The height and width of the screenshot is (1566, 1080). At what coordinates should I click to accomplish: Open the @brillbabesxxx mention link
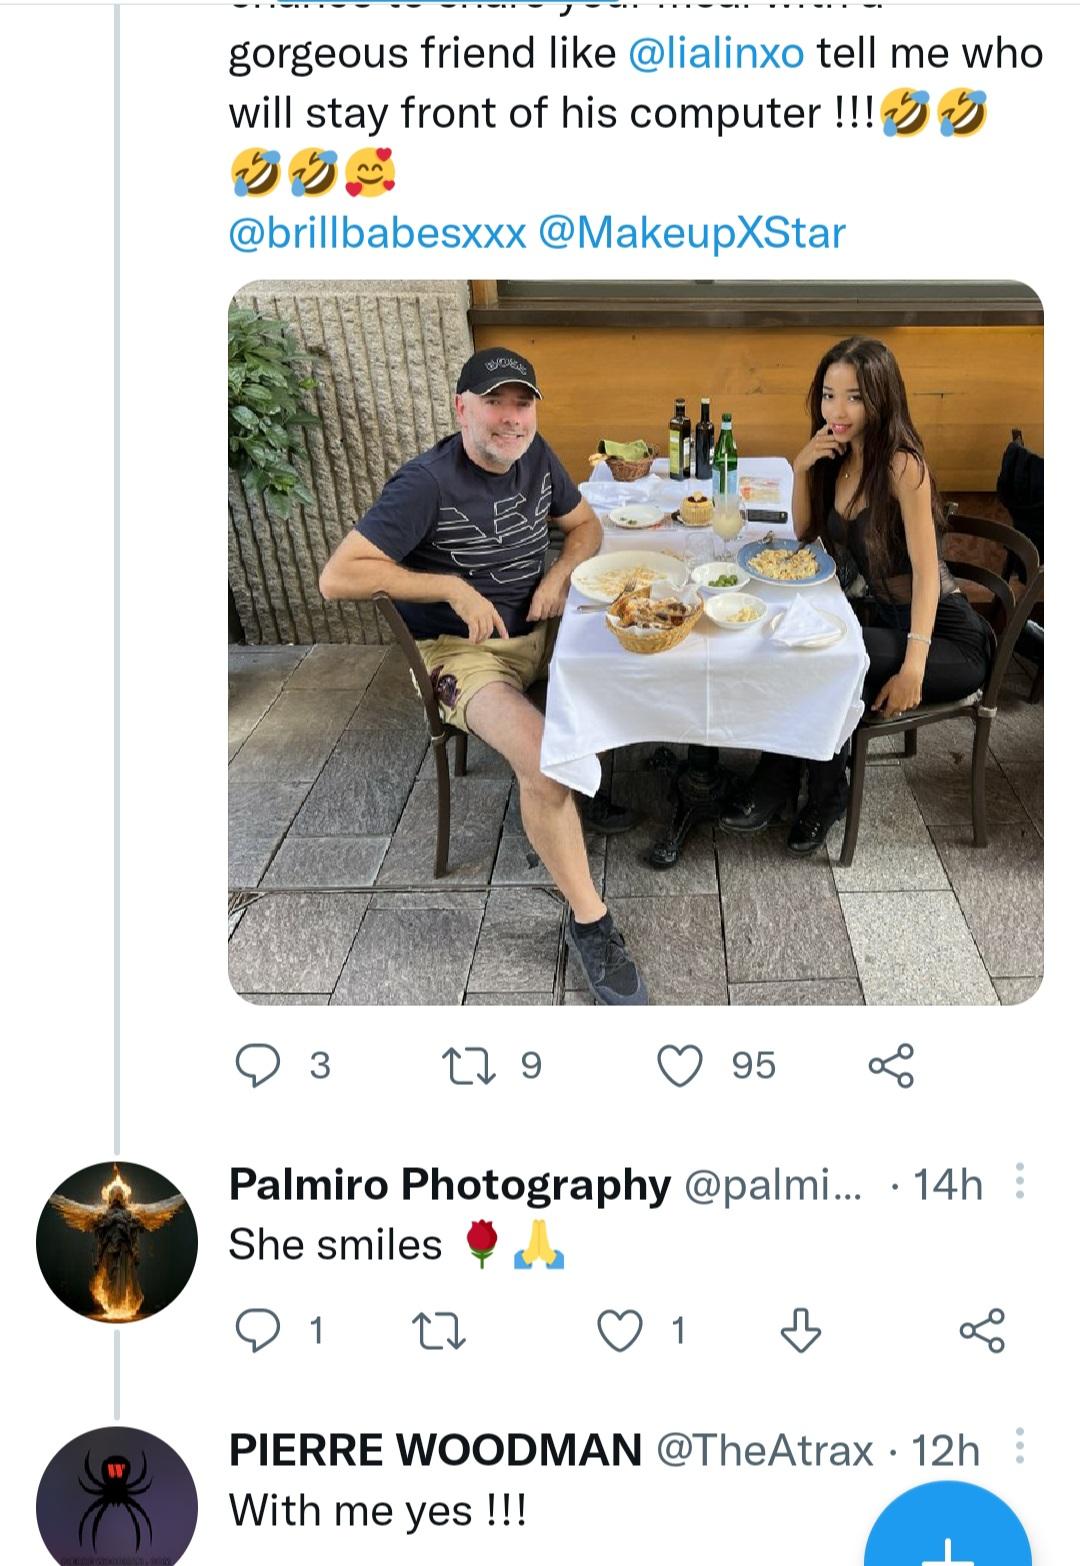(x=377, y=233)
